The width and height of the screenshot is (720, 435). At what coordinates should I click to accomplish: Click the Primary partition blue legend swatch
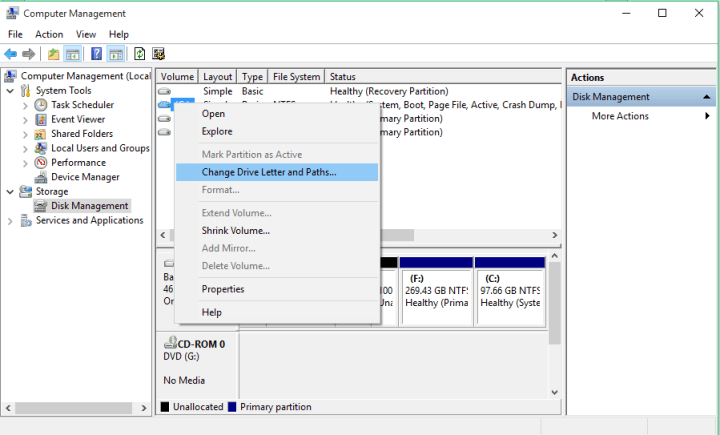pos(232,407)
